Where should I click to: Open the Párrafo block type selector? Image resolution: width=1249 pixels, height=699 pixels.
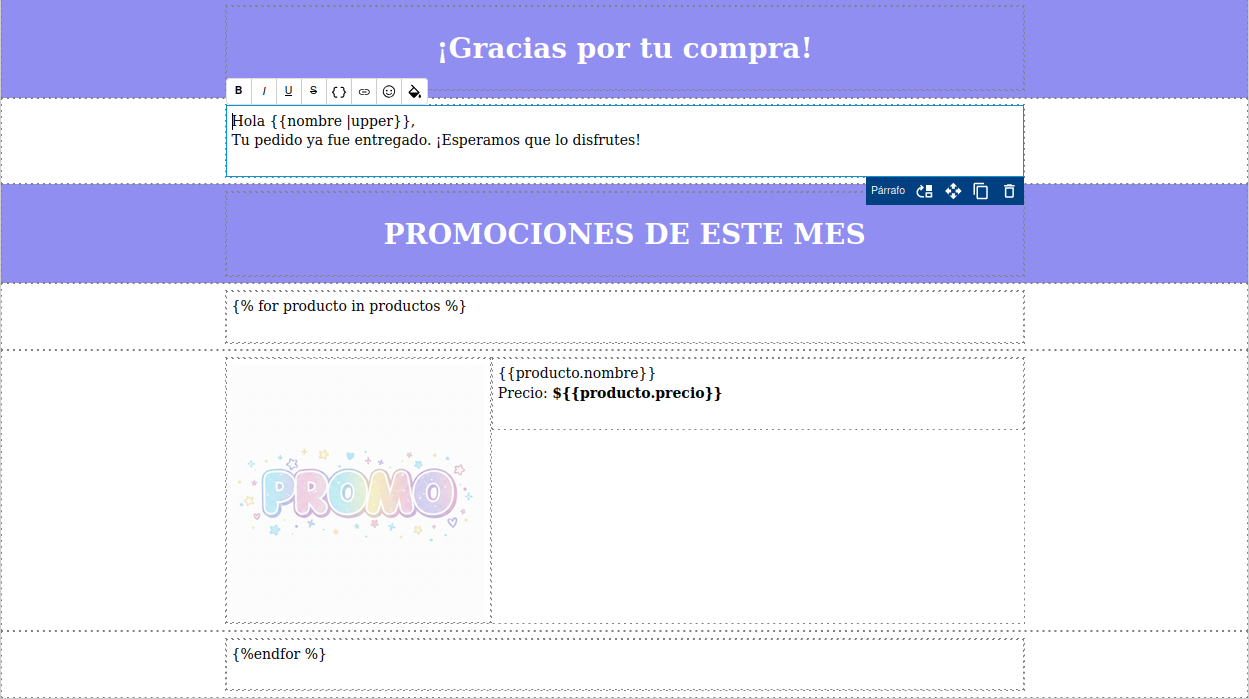pos(887,191)
